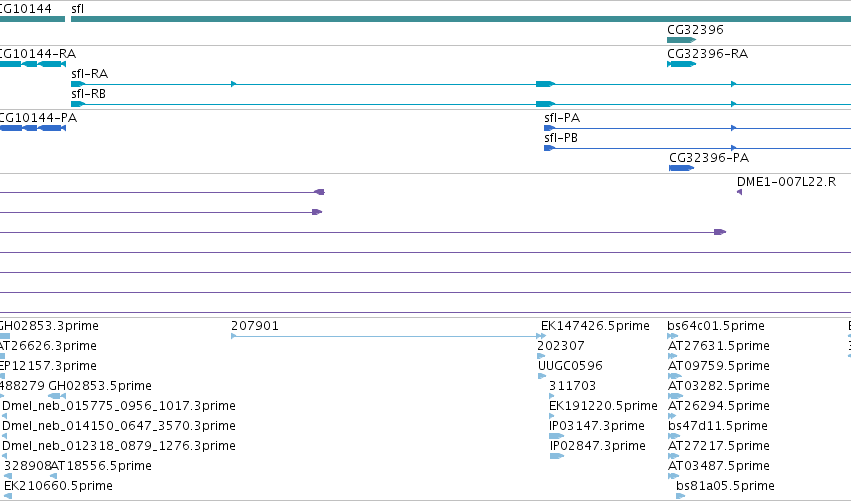This screenshot has width=851, height=501.
Task: Click the IP02847.3prime arrow glyph
Action: [557, 456]
